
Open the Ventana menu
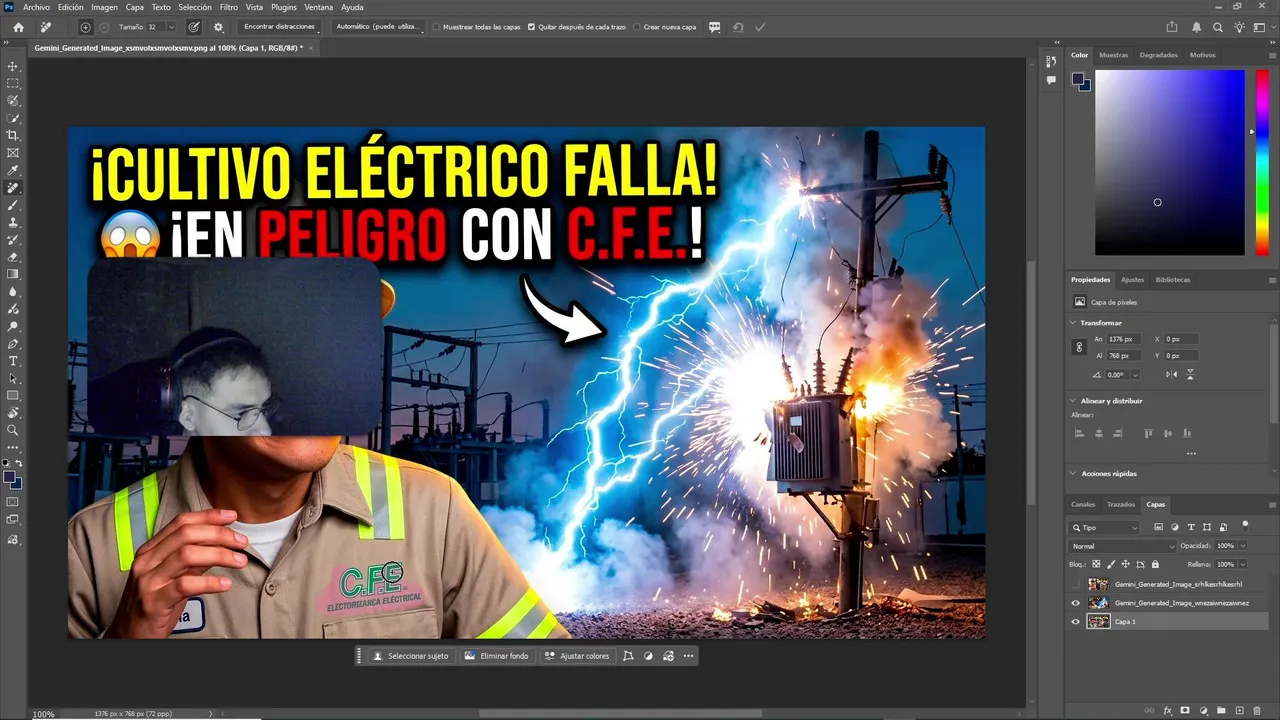(x=319, y=7)
